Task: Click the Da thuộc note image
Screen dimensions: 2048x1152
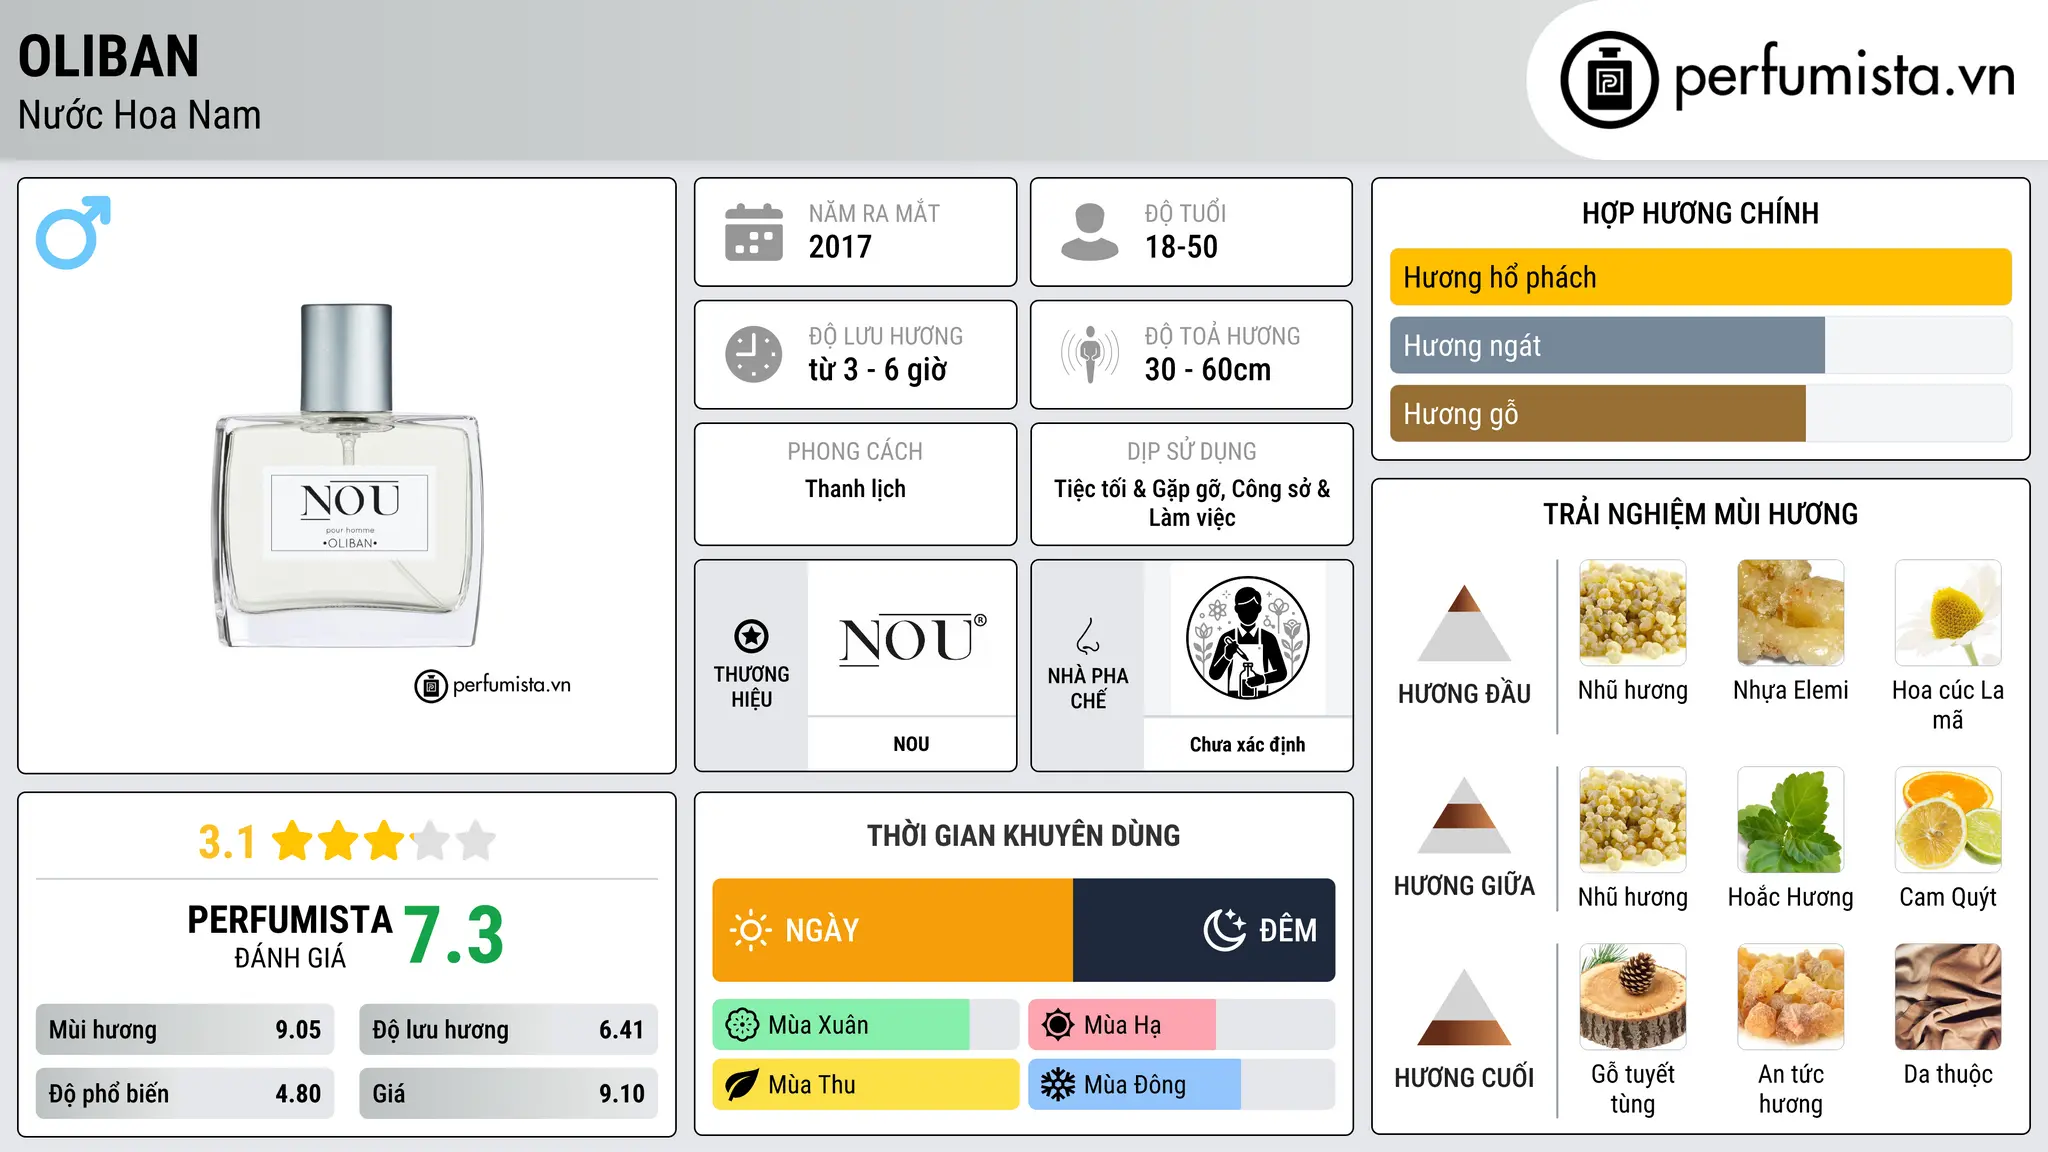Action: (x=1948, y=997)
